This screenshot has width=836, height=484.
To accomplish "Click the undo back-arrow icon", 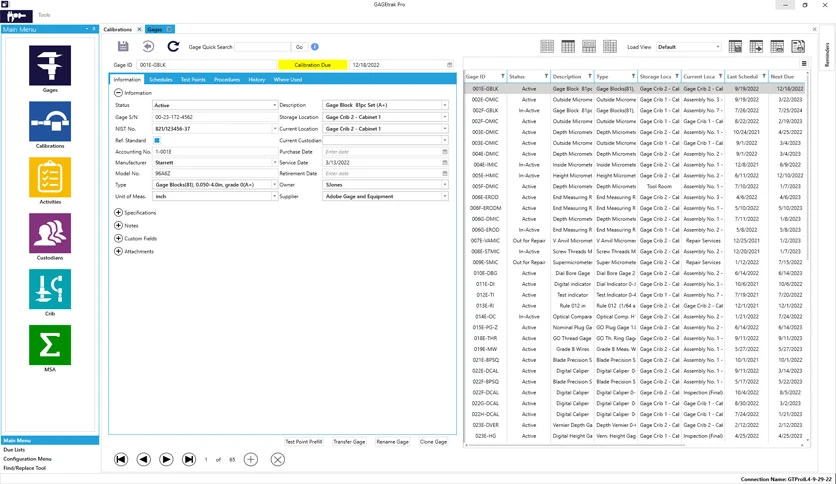I will (x=148, y=46).
